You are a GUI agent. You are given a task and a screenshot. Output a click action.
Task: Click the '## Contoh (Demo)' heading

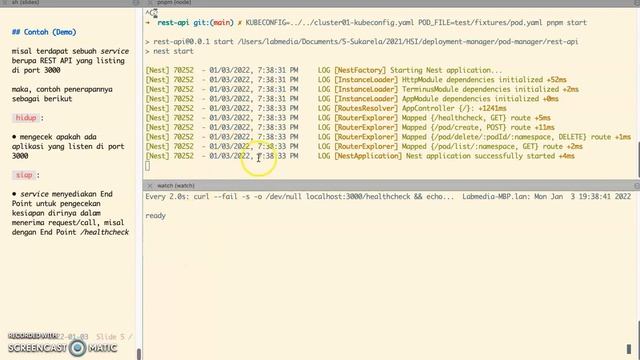pyautogui.click(x=44, y=32)
